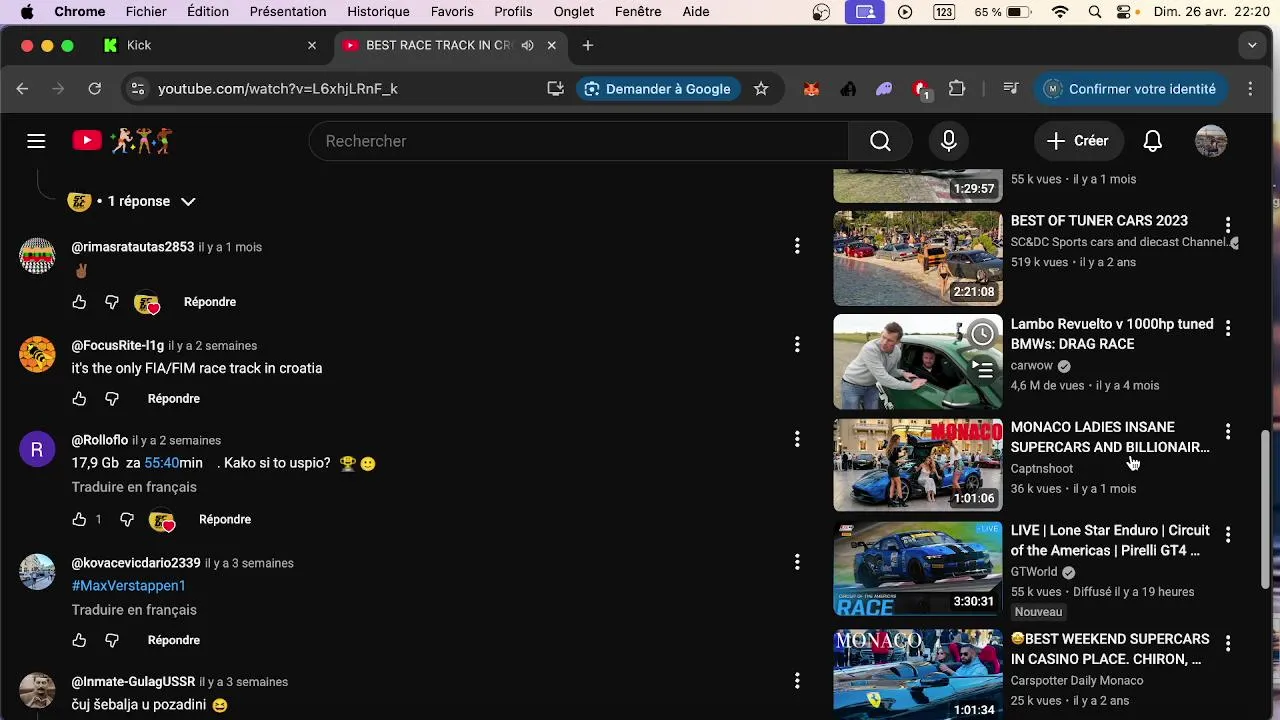Open options menu for @Rolloflo comment
This screenshot has height=720, width=1280.
pos(797,439)
